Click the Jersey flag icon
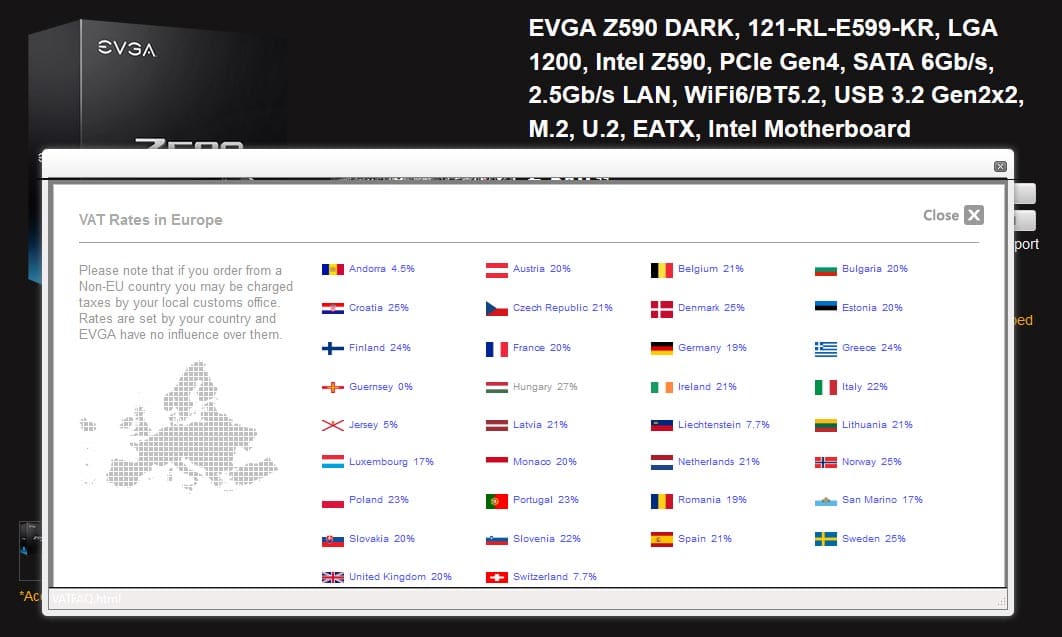This screenshot has height=637, width=1062. [x=333, y=426]
